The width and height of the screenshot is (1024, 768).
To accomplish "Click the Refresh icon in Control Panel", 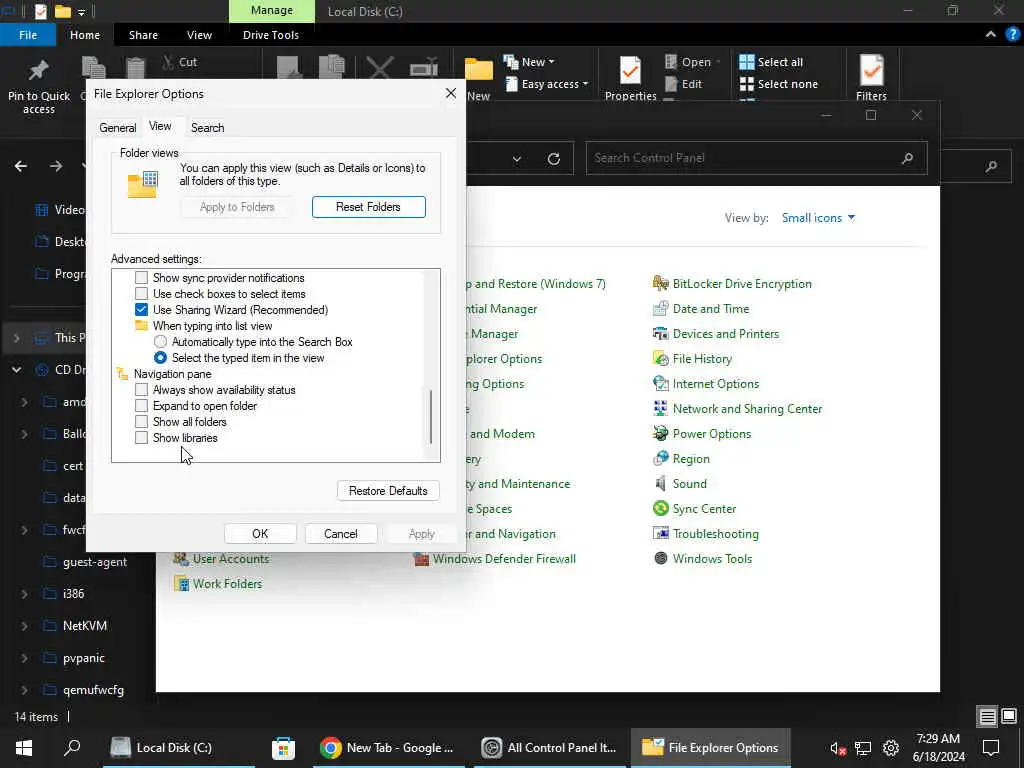I will pos(554,158).
